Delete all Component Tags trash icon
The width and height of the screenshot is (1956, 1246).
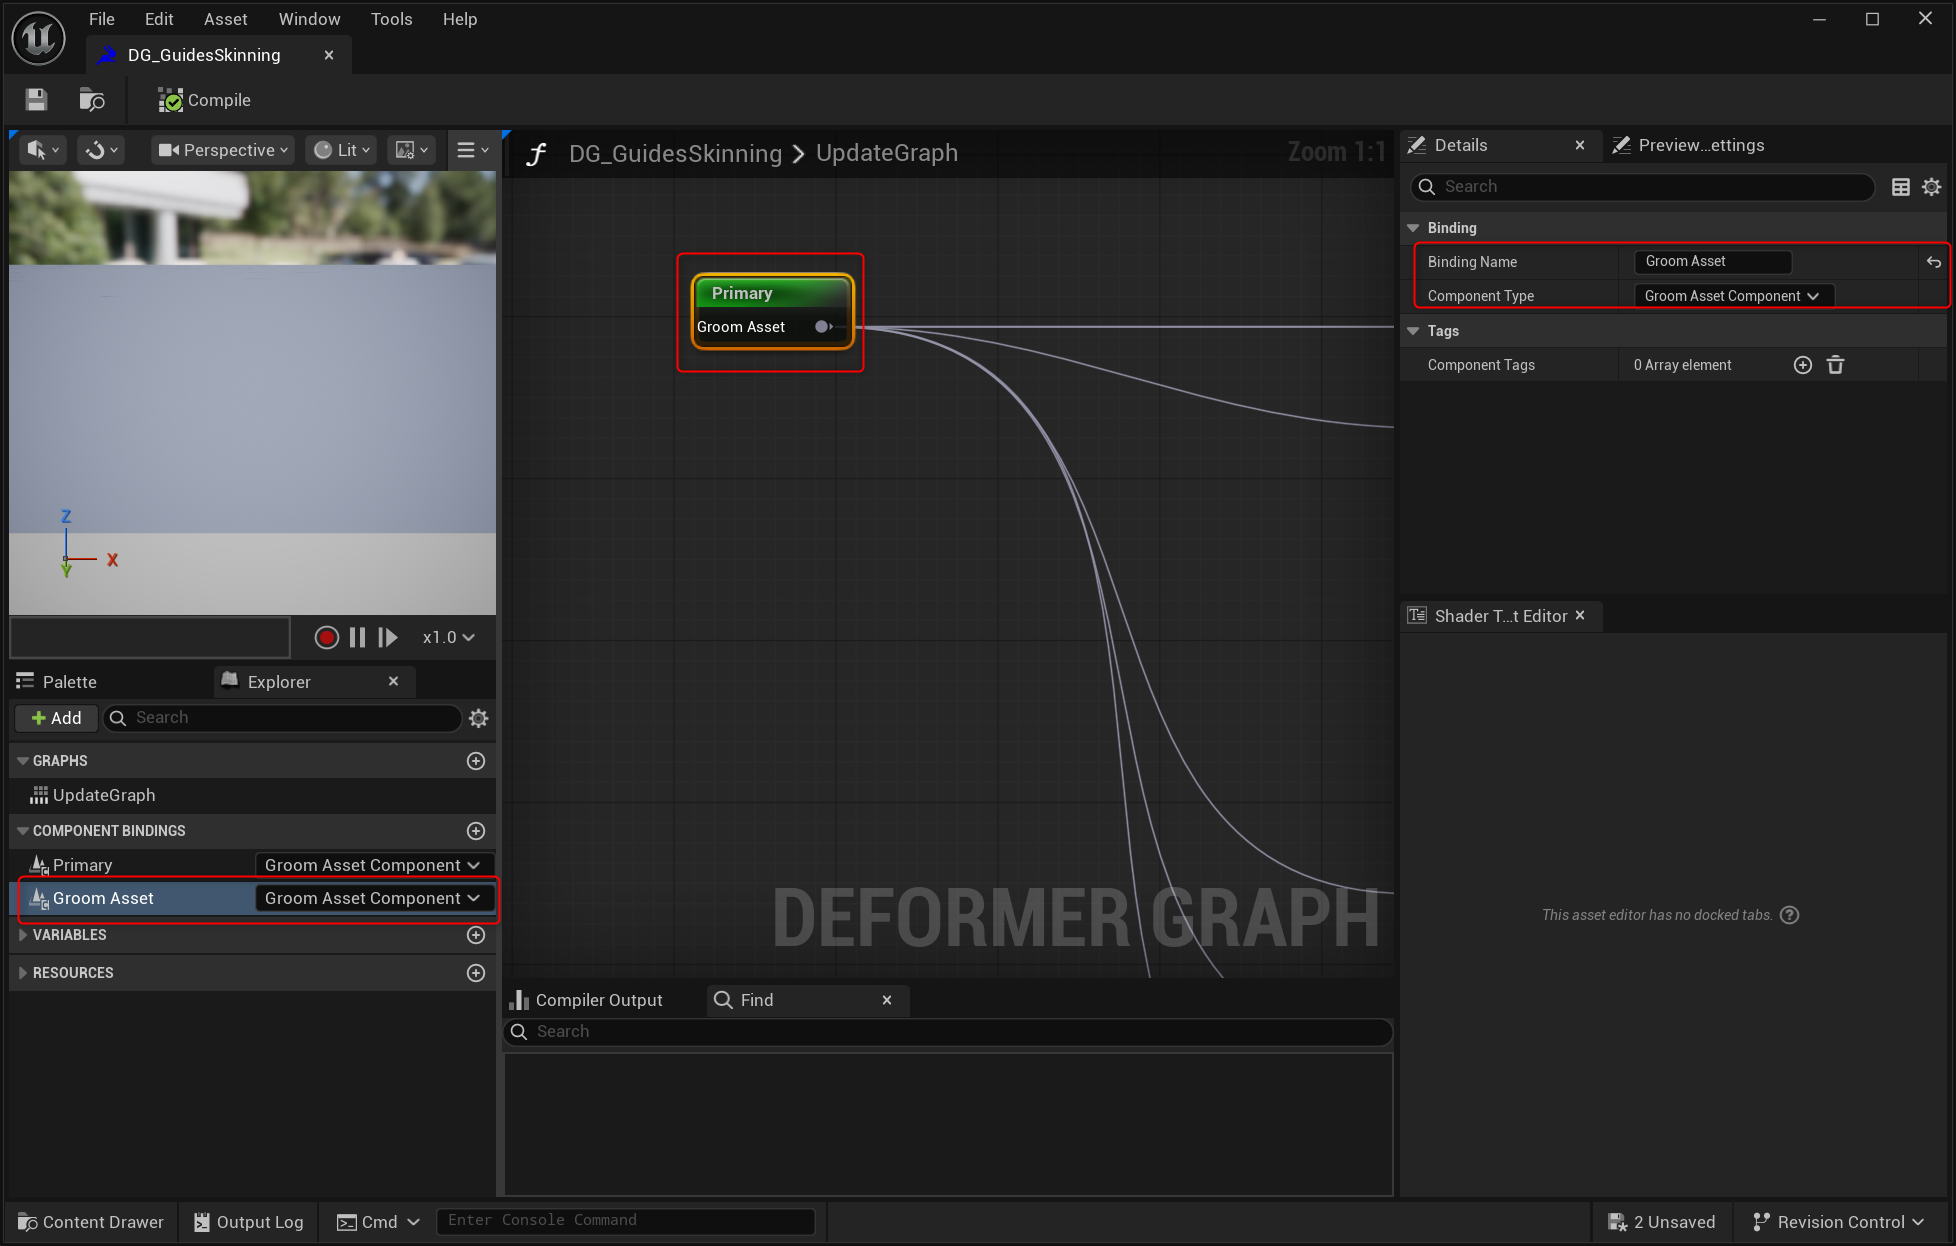point(1836,365)
